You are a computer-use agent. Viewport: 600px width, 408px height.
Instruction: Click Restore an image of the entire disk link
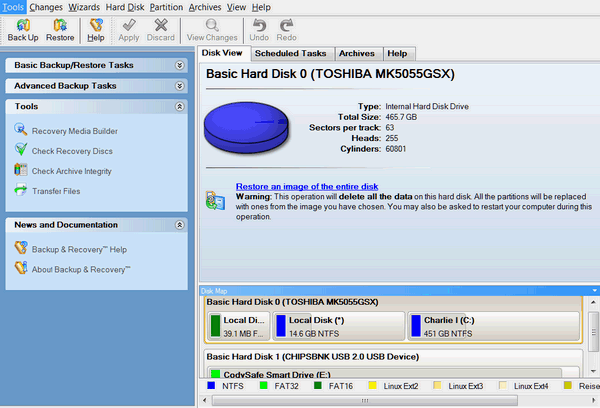[x=307, y=186]
